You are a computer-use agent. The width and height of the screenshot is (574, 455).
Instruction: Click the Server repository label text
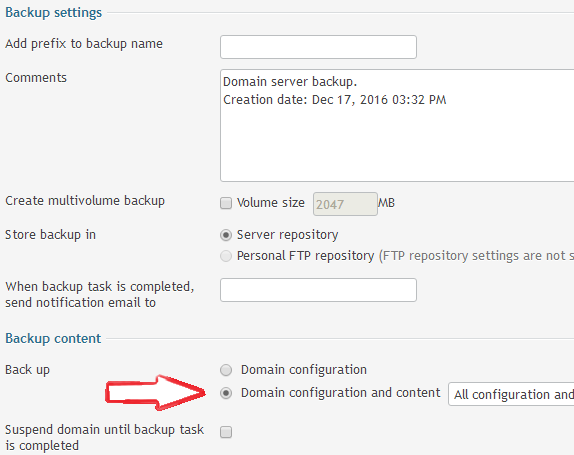pyautogui.click(x=287, y=235)
